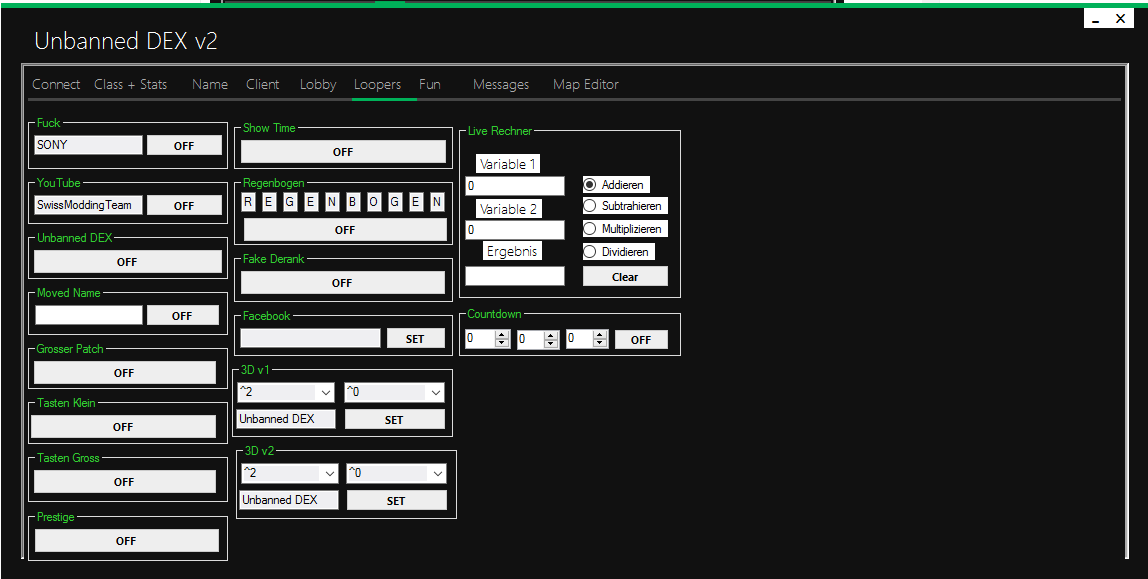Go to the Messages tab
This screenshot has height=579, width=1148.
(500, 85)
